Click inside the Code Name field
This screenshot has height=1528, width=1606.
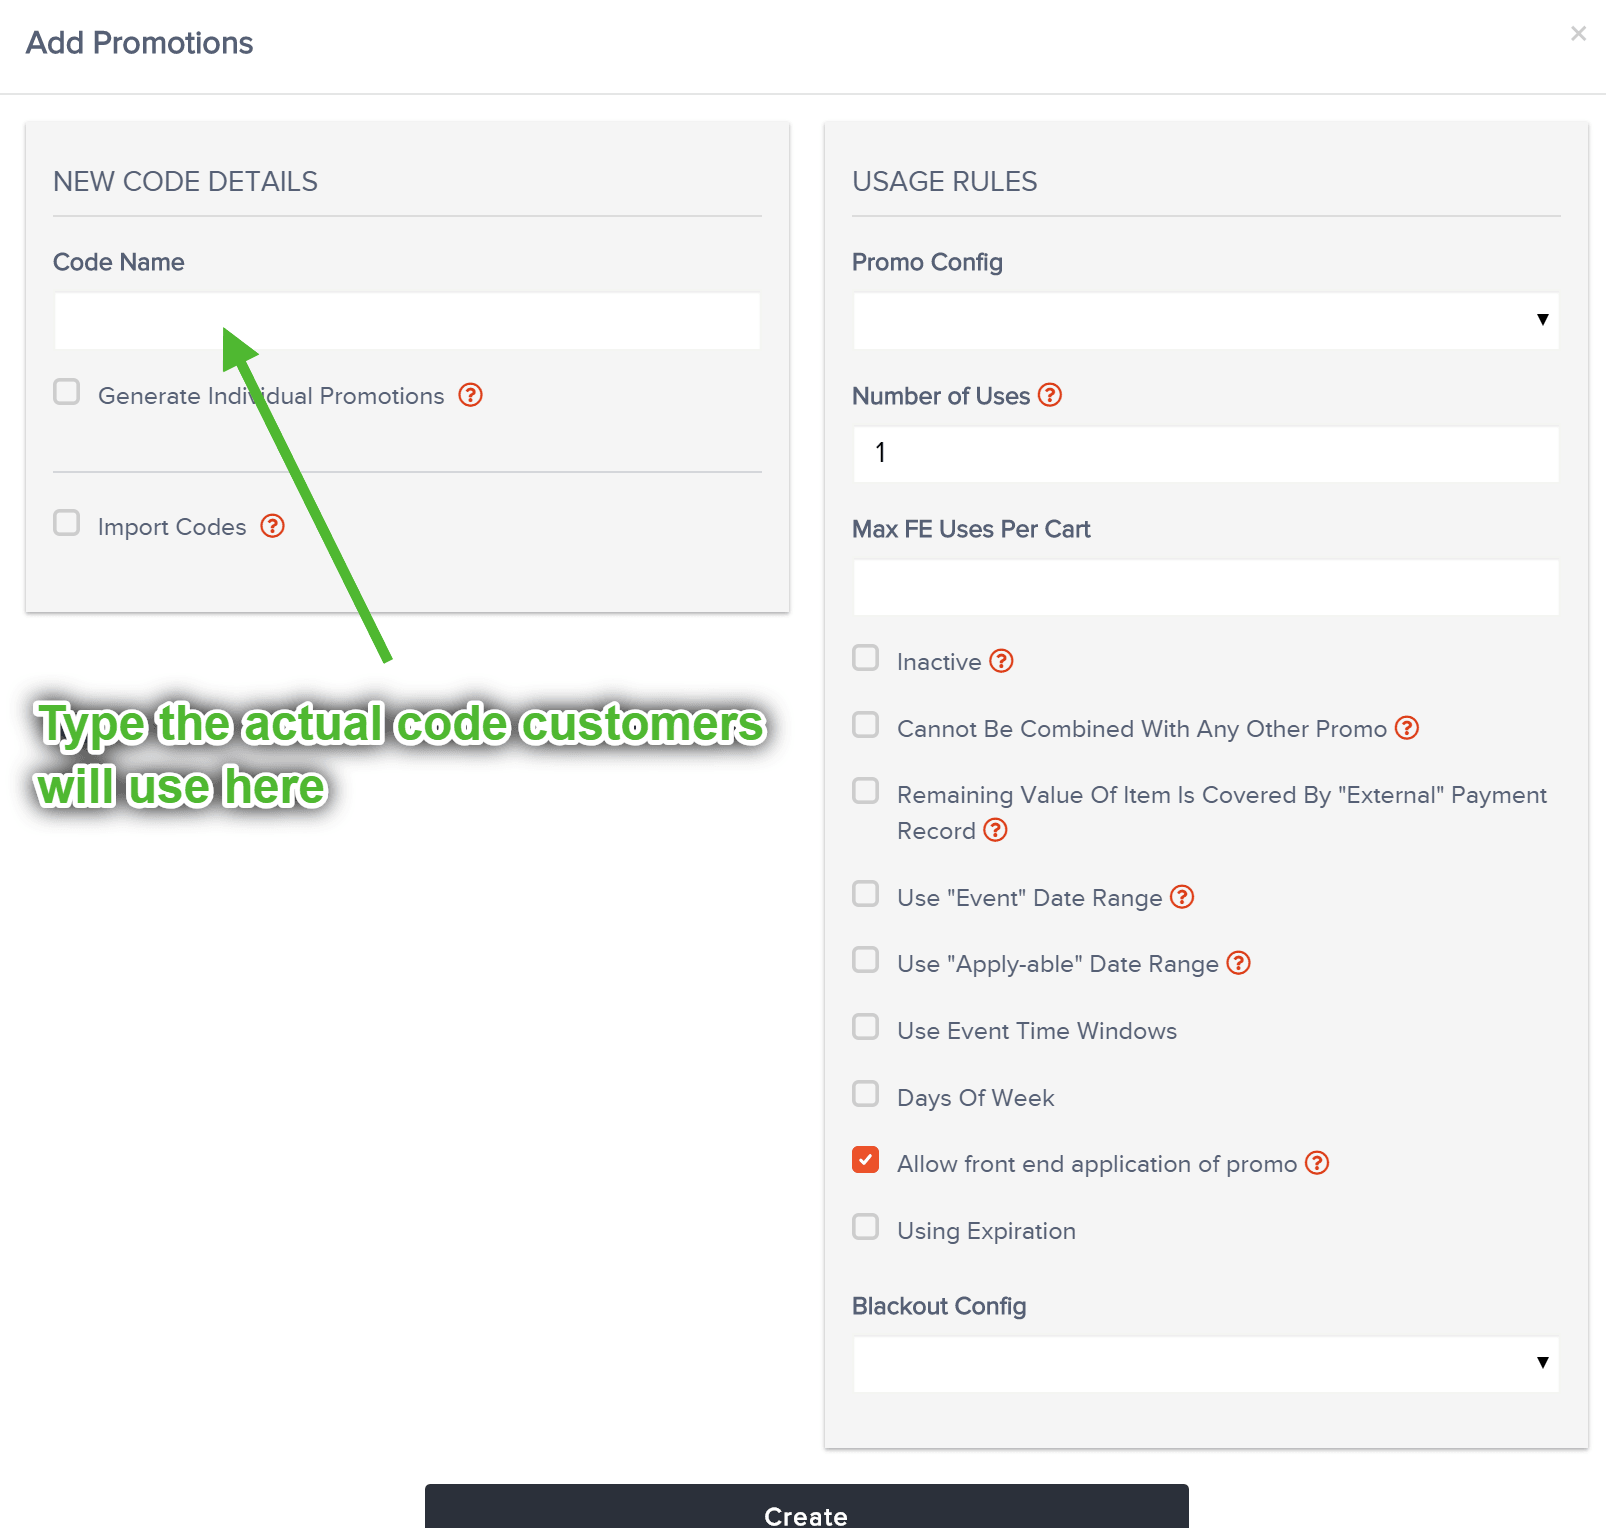(405, 320)
